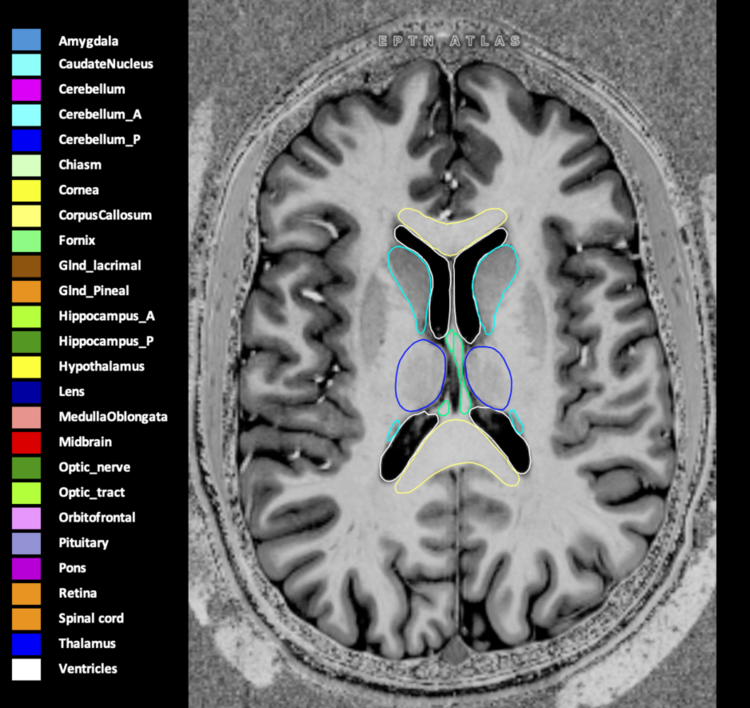Select the Chiasm legend label
750x708 pixels.
(x=80, y=165)
